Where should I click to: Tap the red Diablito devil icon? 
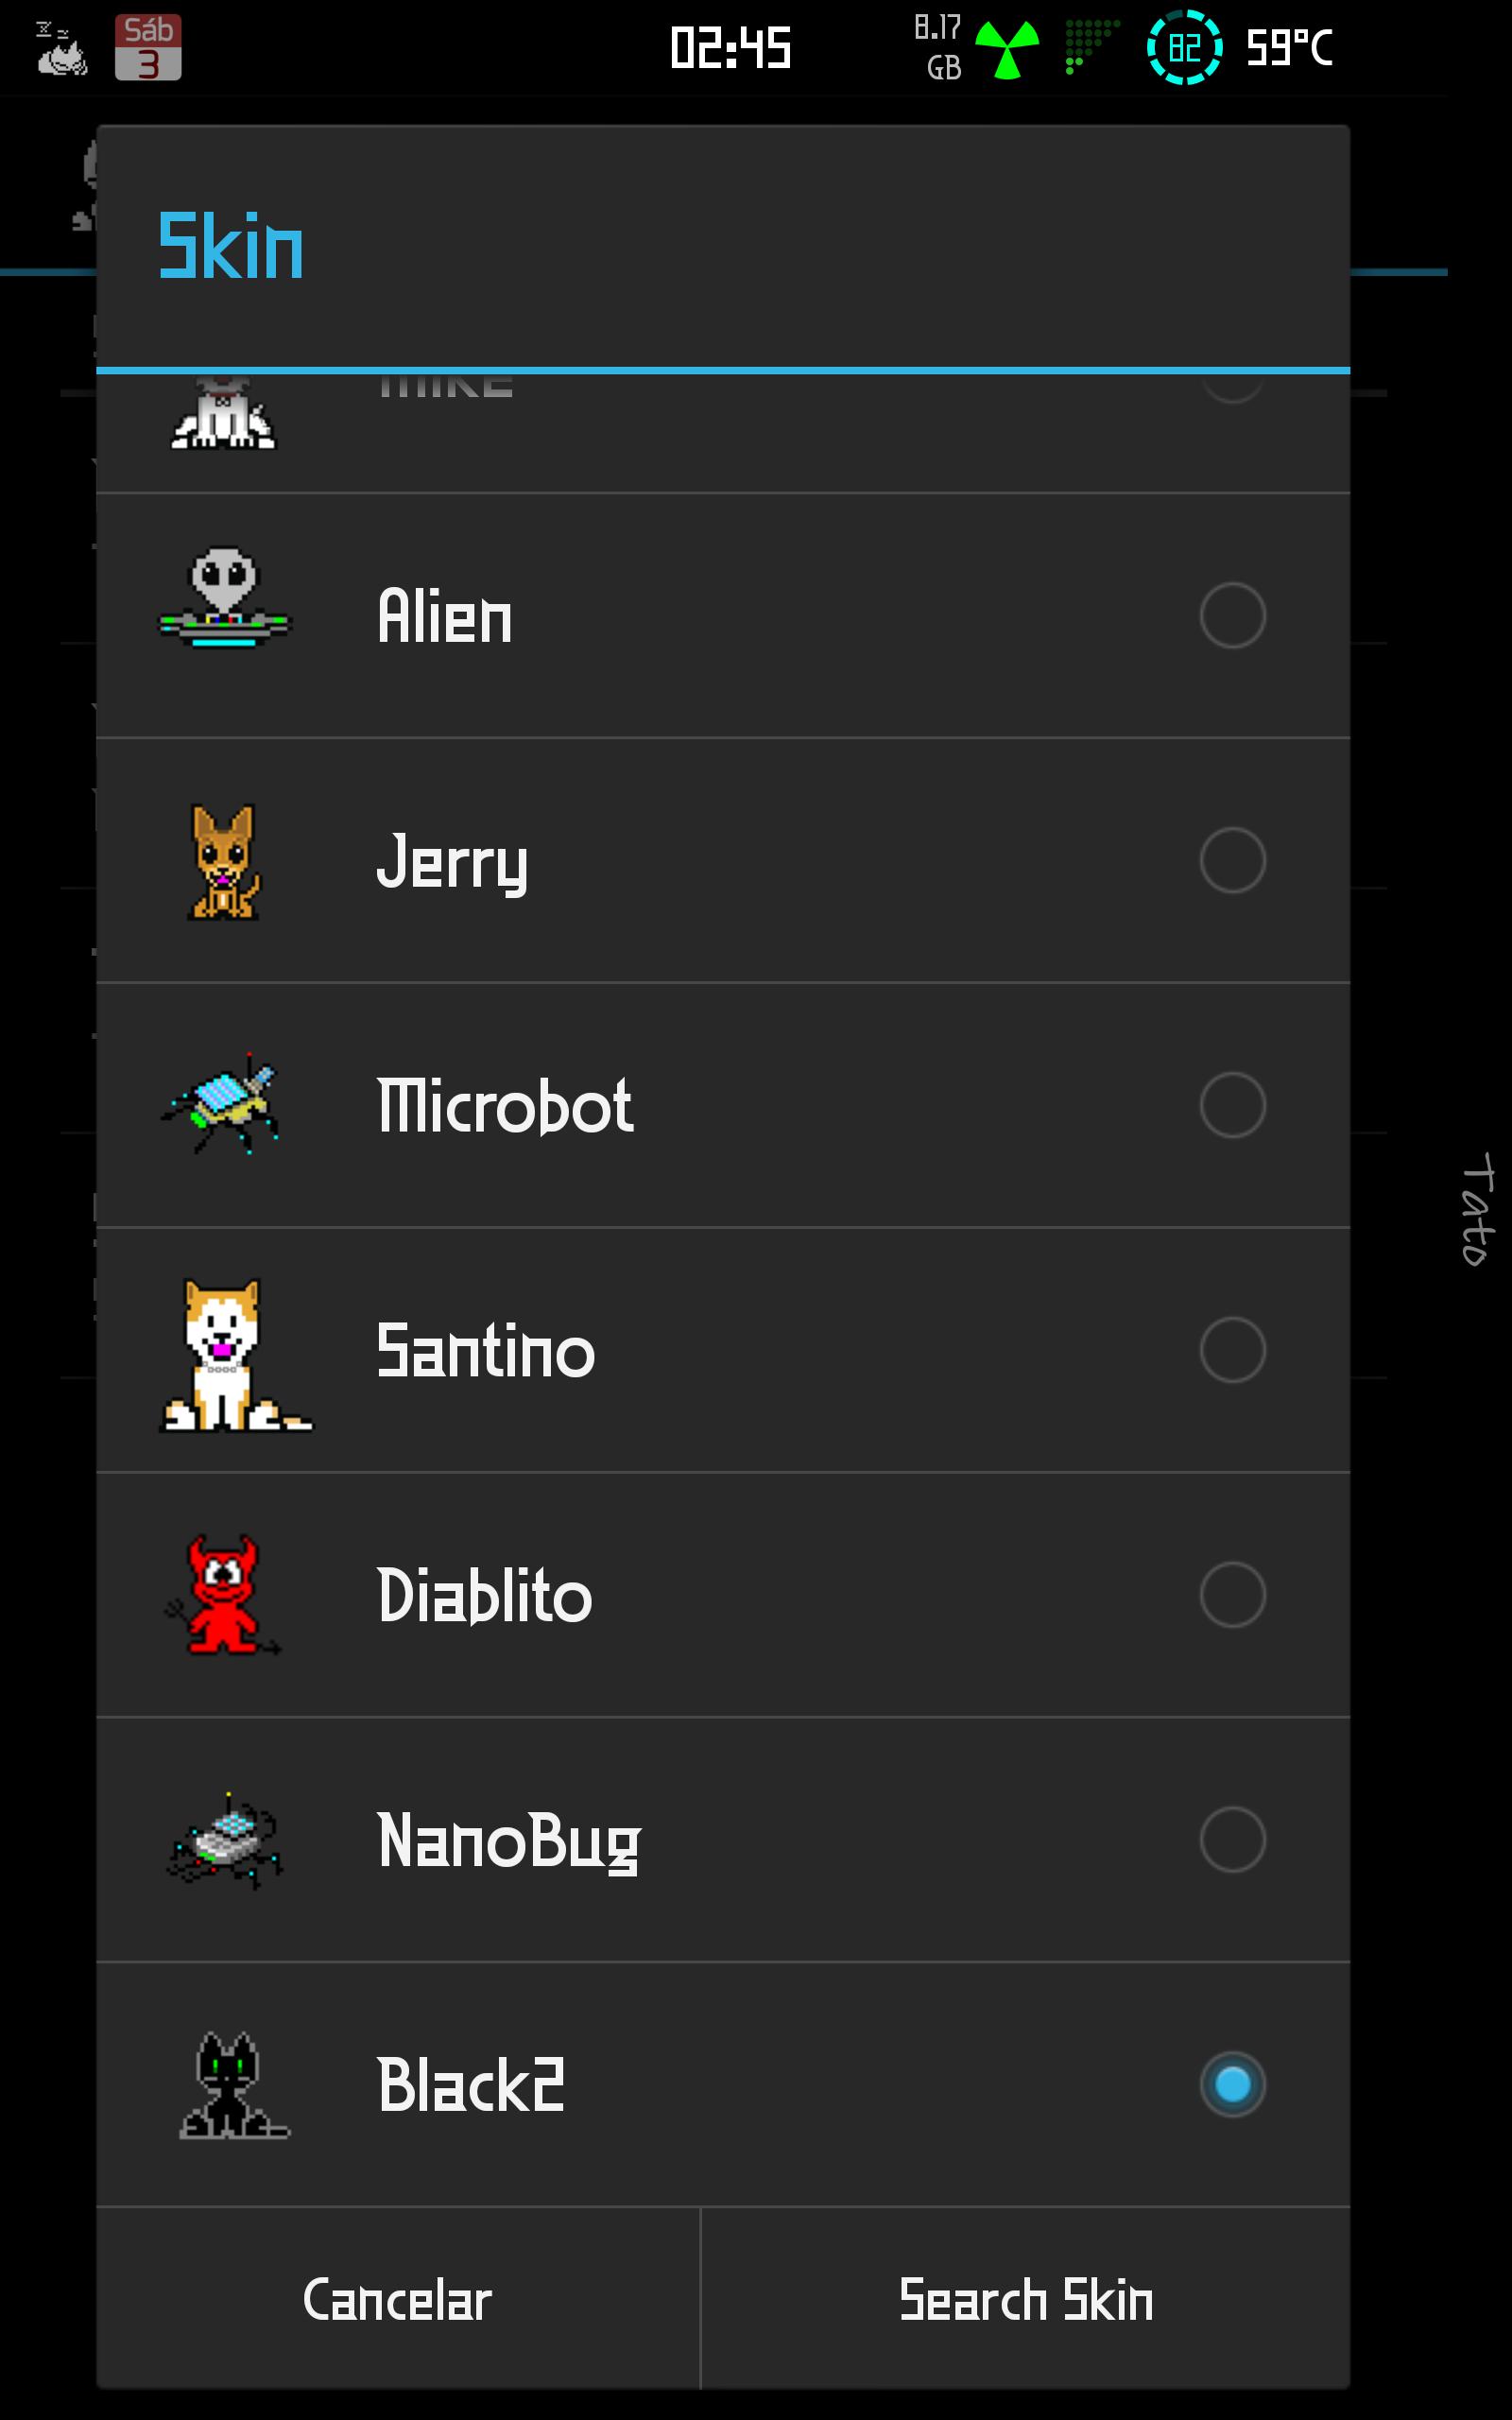tap(222, 1595)
